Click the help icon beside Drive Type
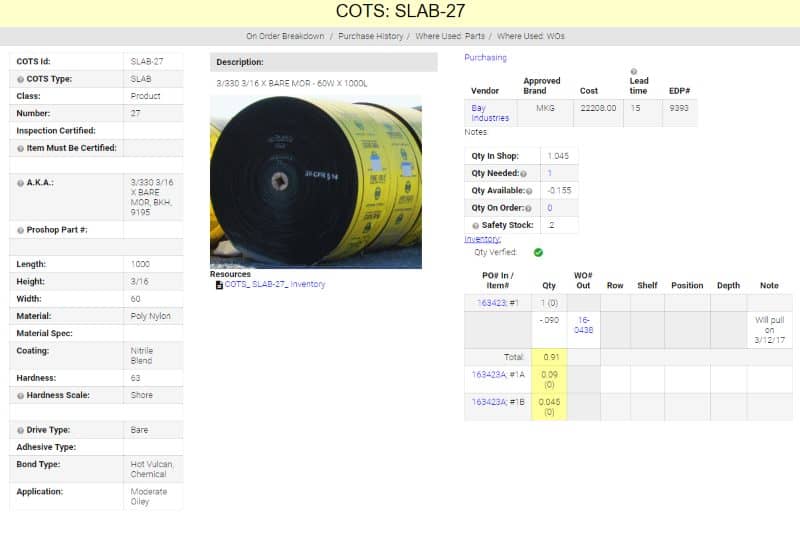 20,430
